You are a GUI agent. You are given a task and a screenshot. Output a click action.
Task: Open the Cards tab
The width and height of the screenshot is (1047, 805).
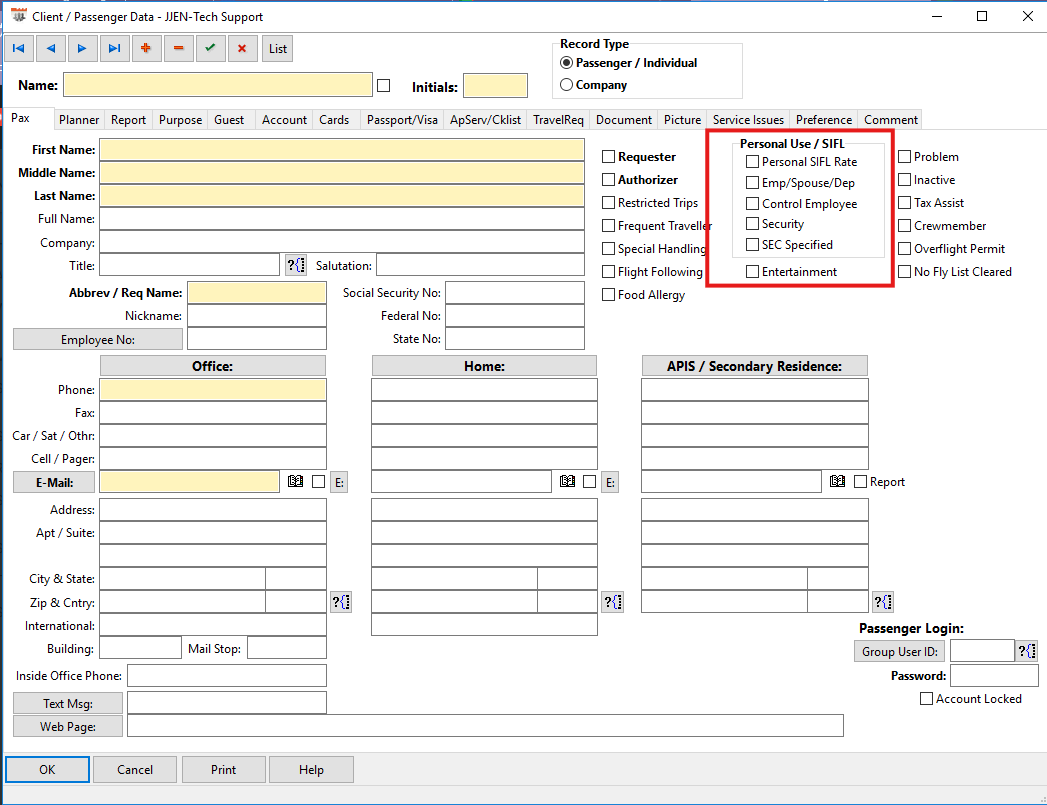pos(334,119)
